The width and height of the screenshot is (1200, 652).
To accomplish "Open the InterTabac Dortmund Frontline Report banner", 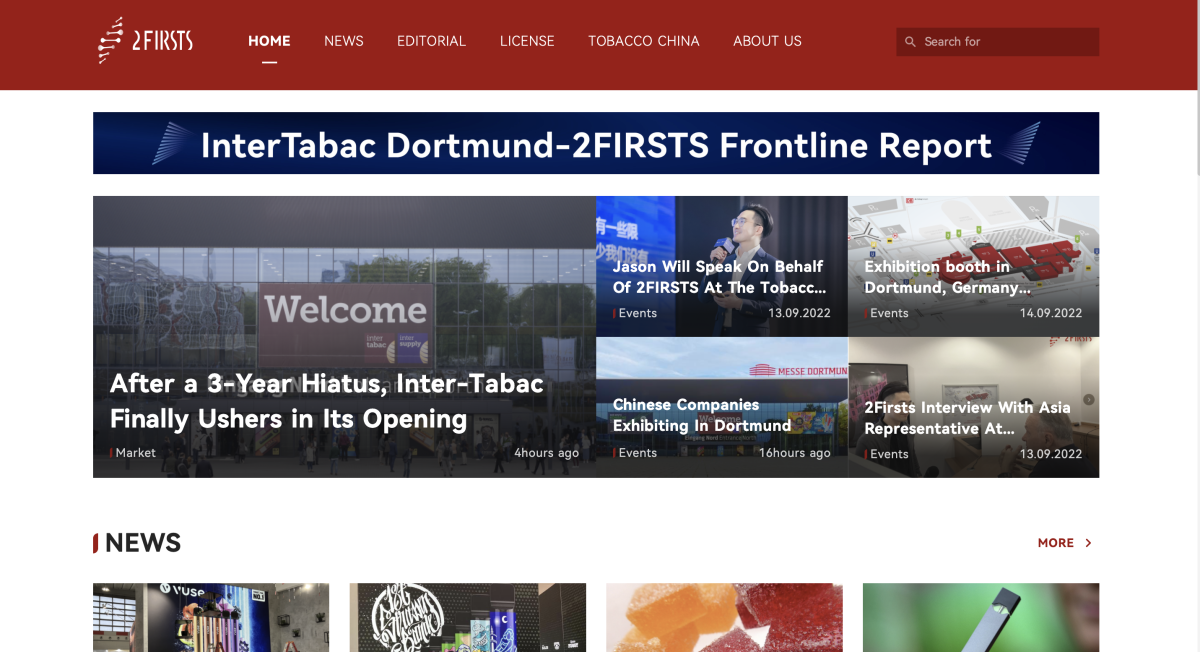I will pos(596,144).
